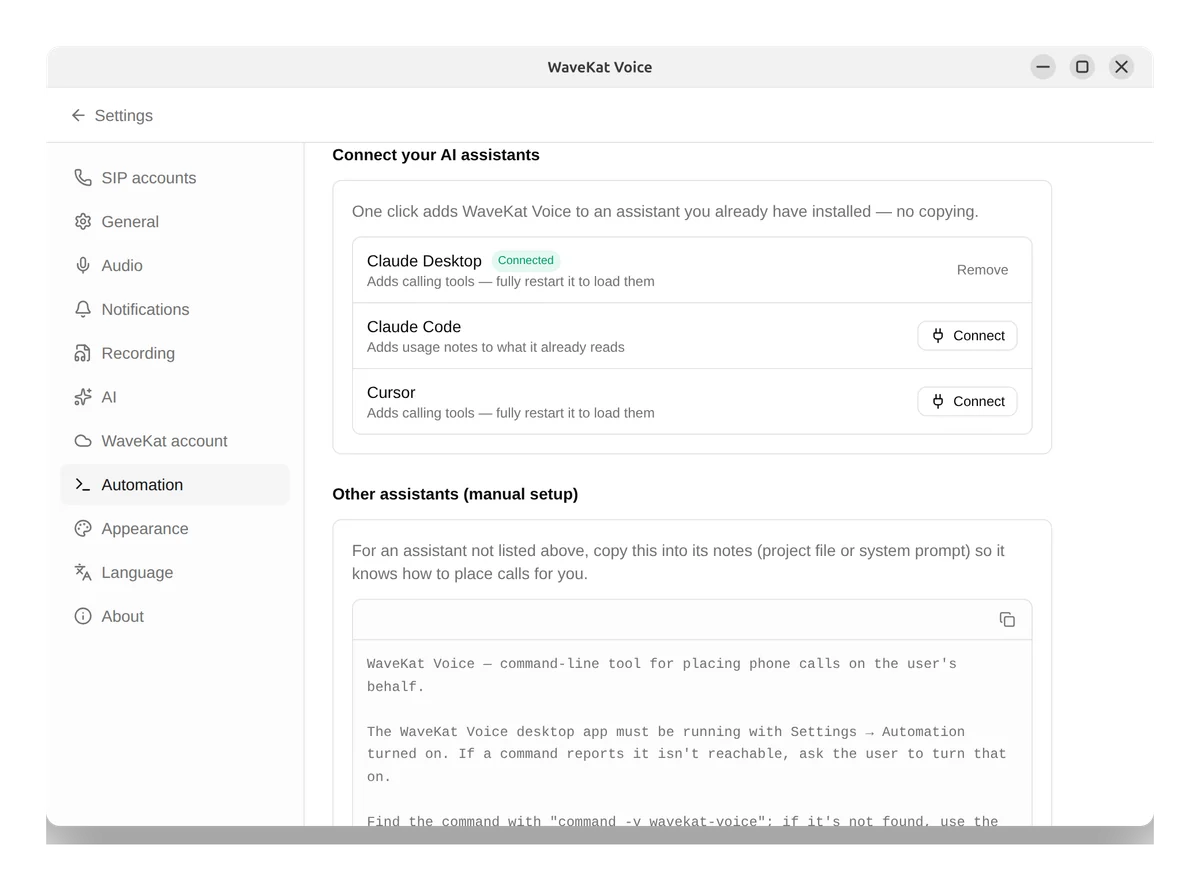1200x872 pixels.
Task: Click the monospace setup notes text block
Action: [x=692, y=732]
